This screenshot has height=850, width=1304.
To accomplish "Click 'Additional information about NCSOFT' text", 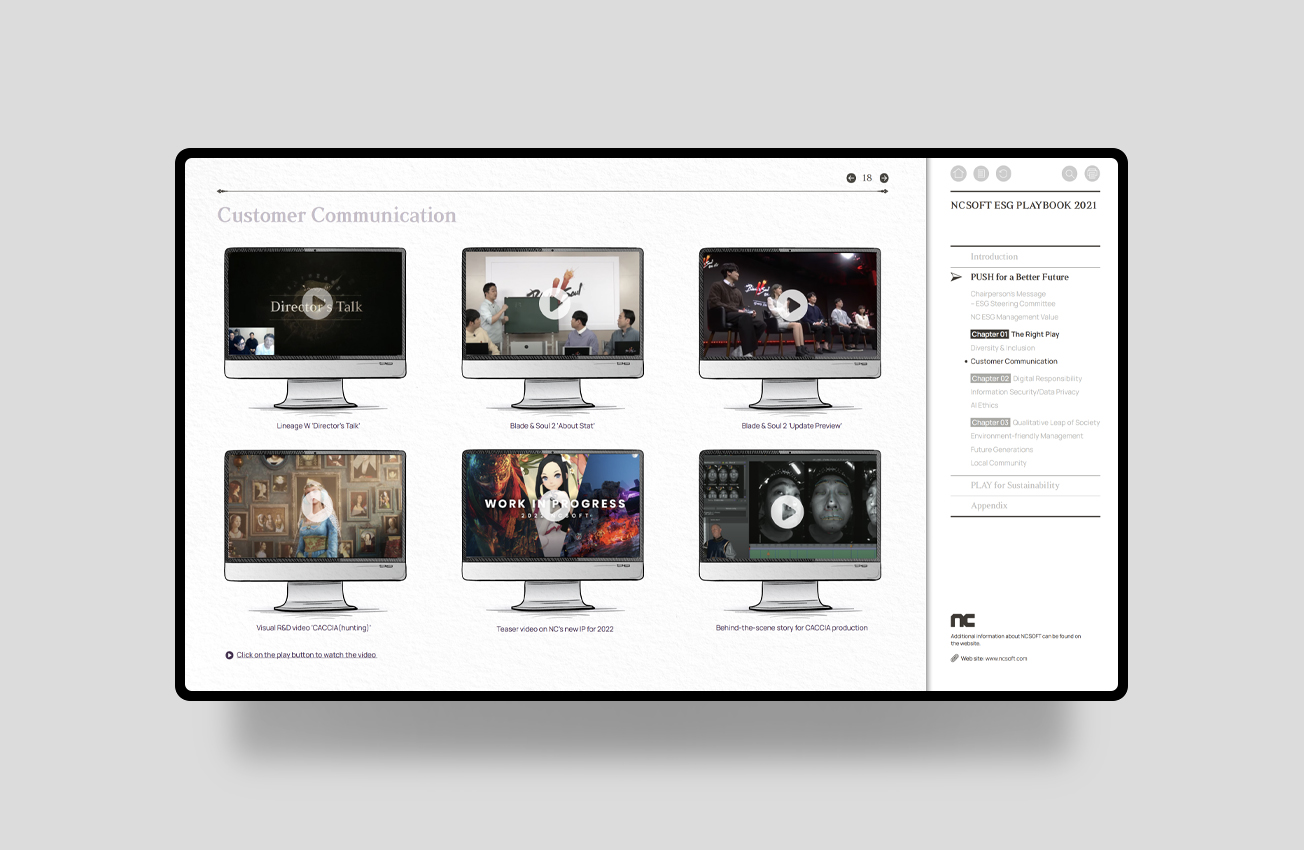I will coord(1016,640).
